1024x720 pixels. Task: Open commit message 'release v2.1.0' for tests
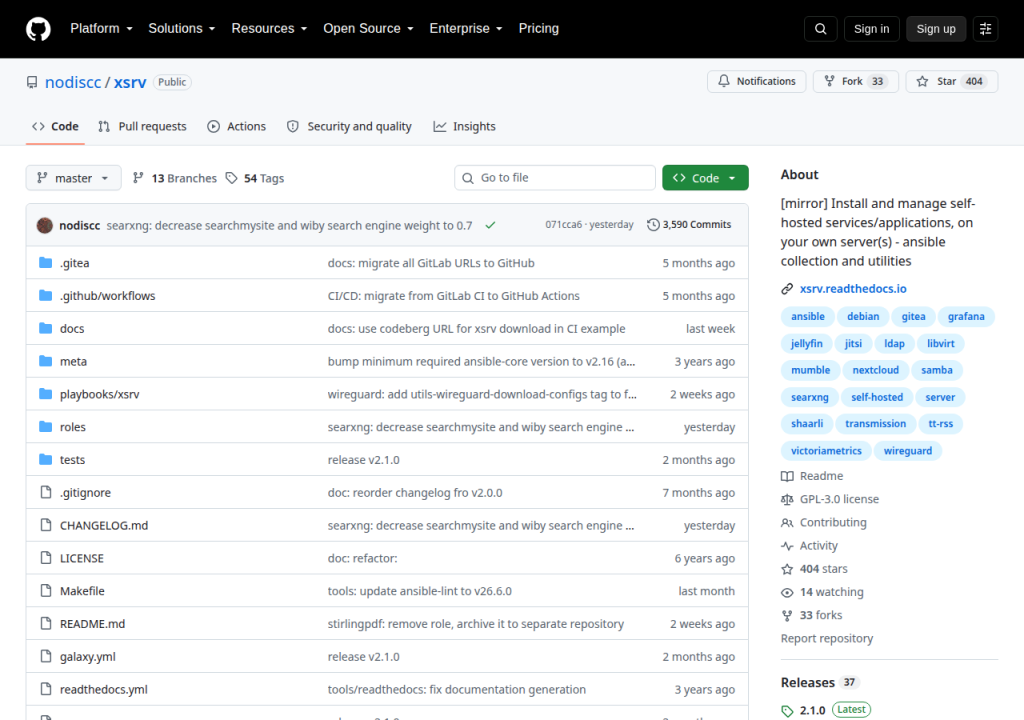364,460
